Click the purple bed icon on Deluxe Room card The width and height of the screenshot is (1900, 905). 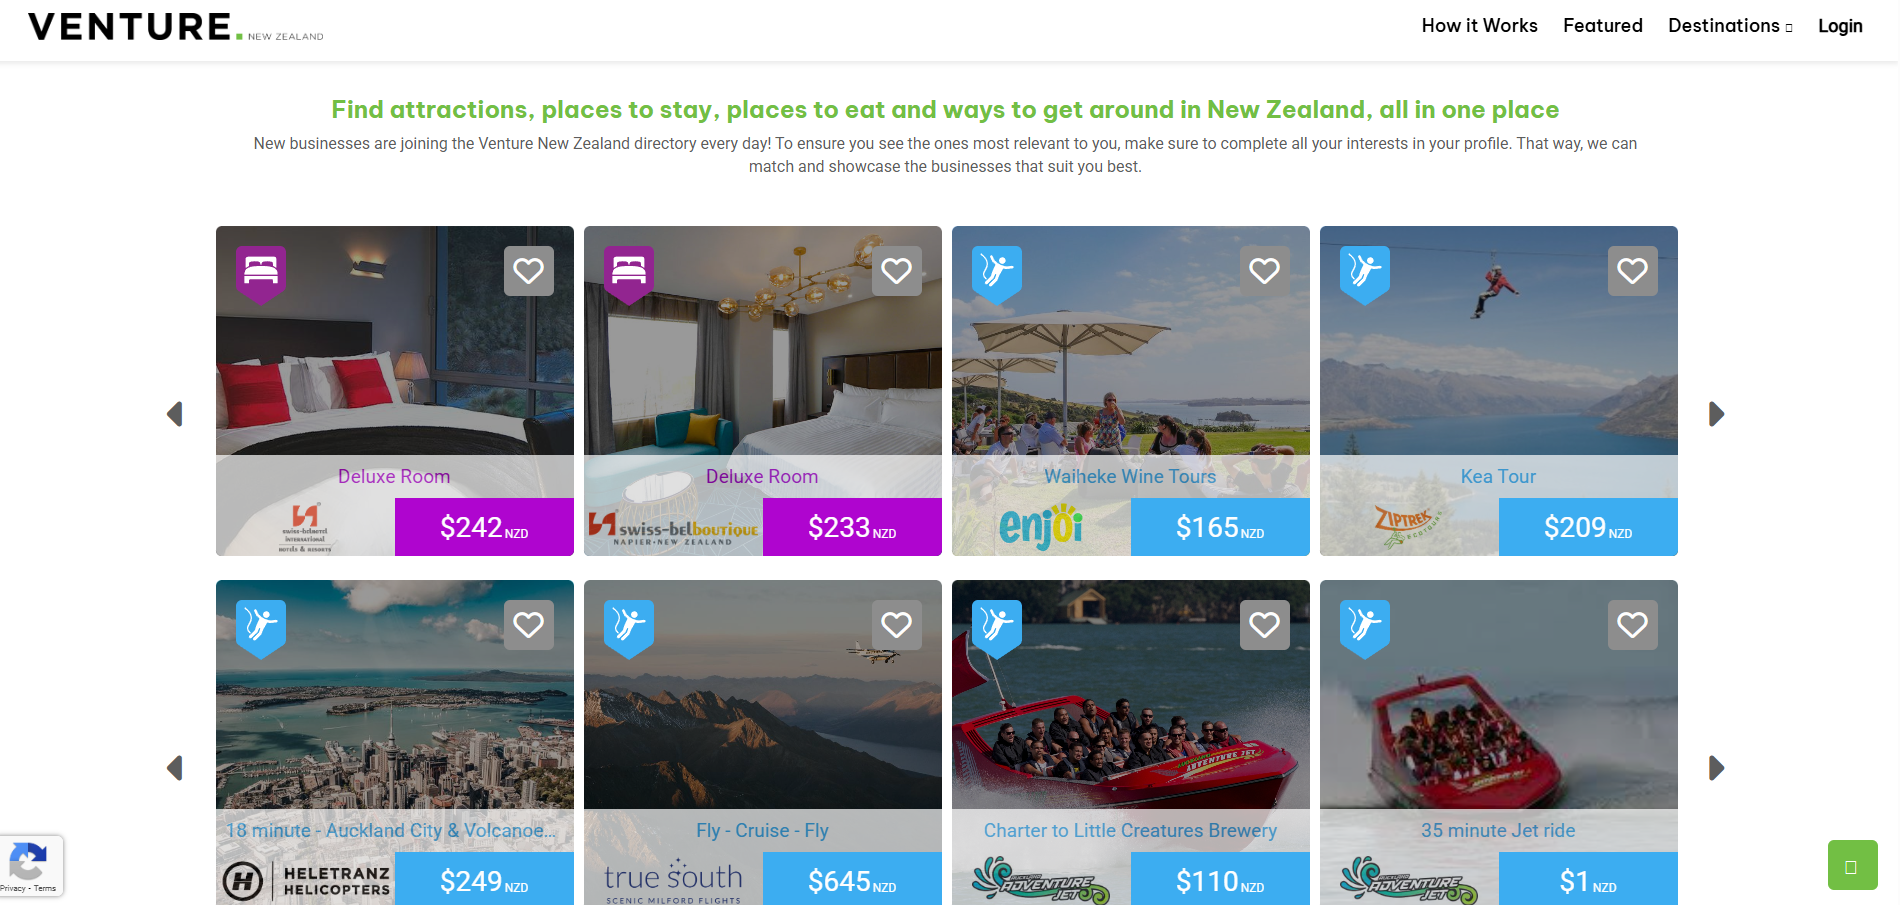click(x=261, y=272)
